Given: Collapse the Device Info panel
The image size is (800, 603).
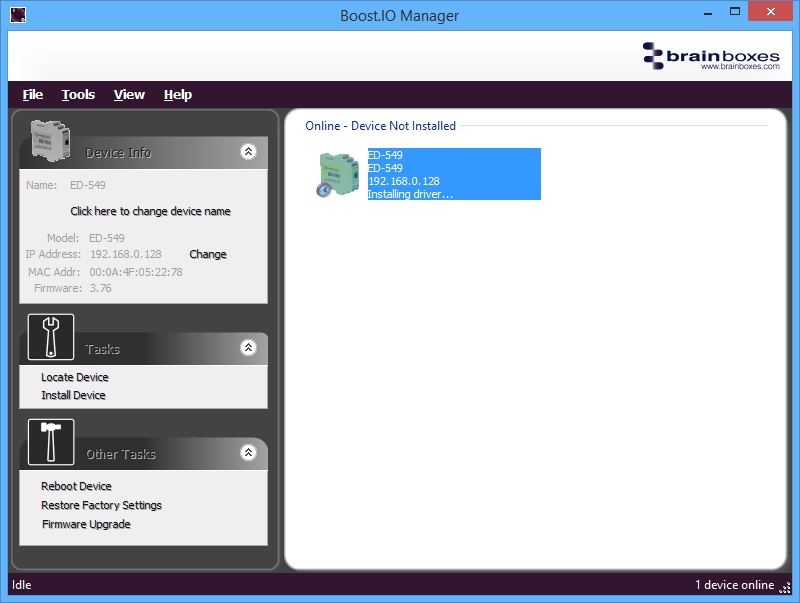Looking at the screenshot, I should 248,152.
